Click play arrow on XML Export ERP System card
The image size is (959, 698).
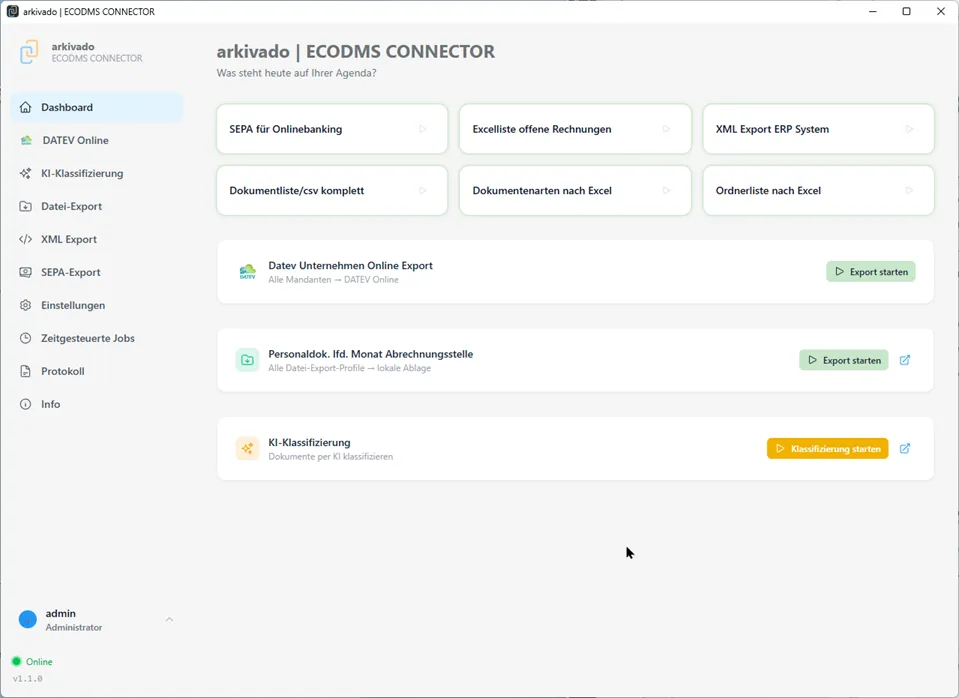click(909, 129)
